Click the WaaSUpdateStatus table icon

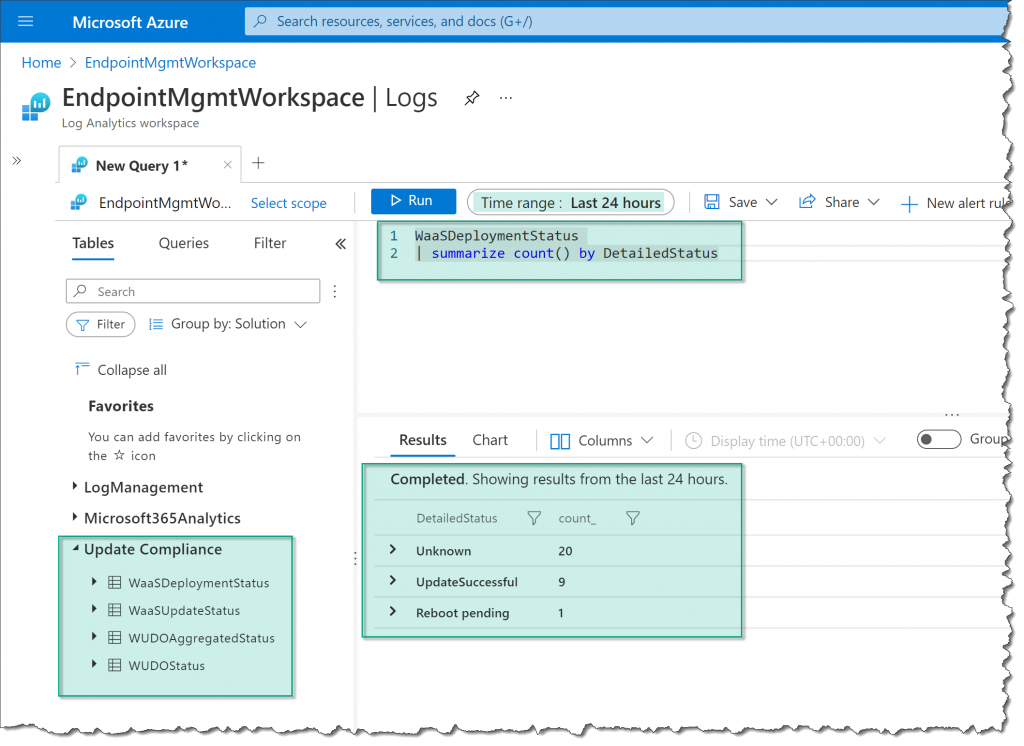click(x=114, y=610)
